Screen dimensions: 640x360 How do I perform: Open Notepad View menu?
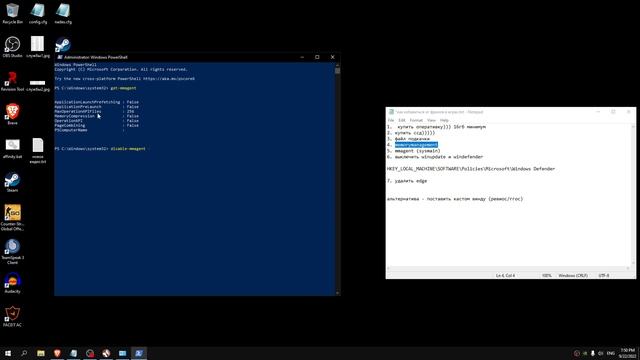point(431,120)
